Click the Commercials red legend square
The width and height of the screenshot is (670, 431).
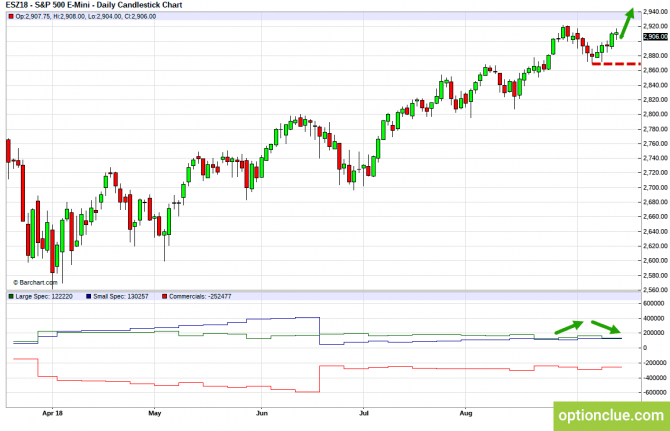165,296
